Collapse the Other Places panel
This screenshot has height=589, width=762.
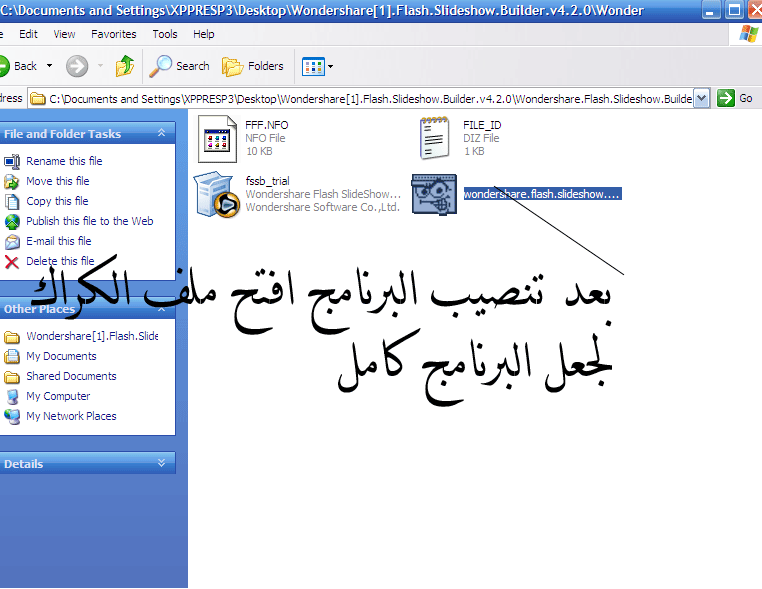161,309
